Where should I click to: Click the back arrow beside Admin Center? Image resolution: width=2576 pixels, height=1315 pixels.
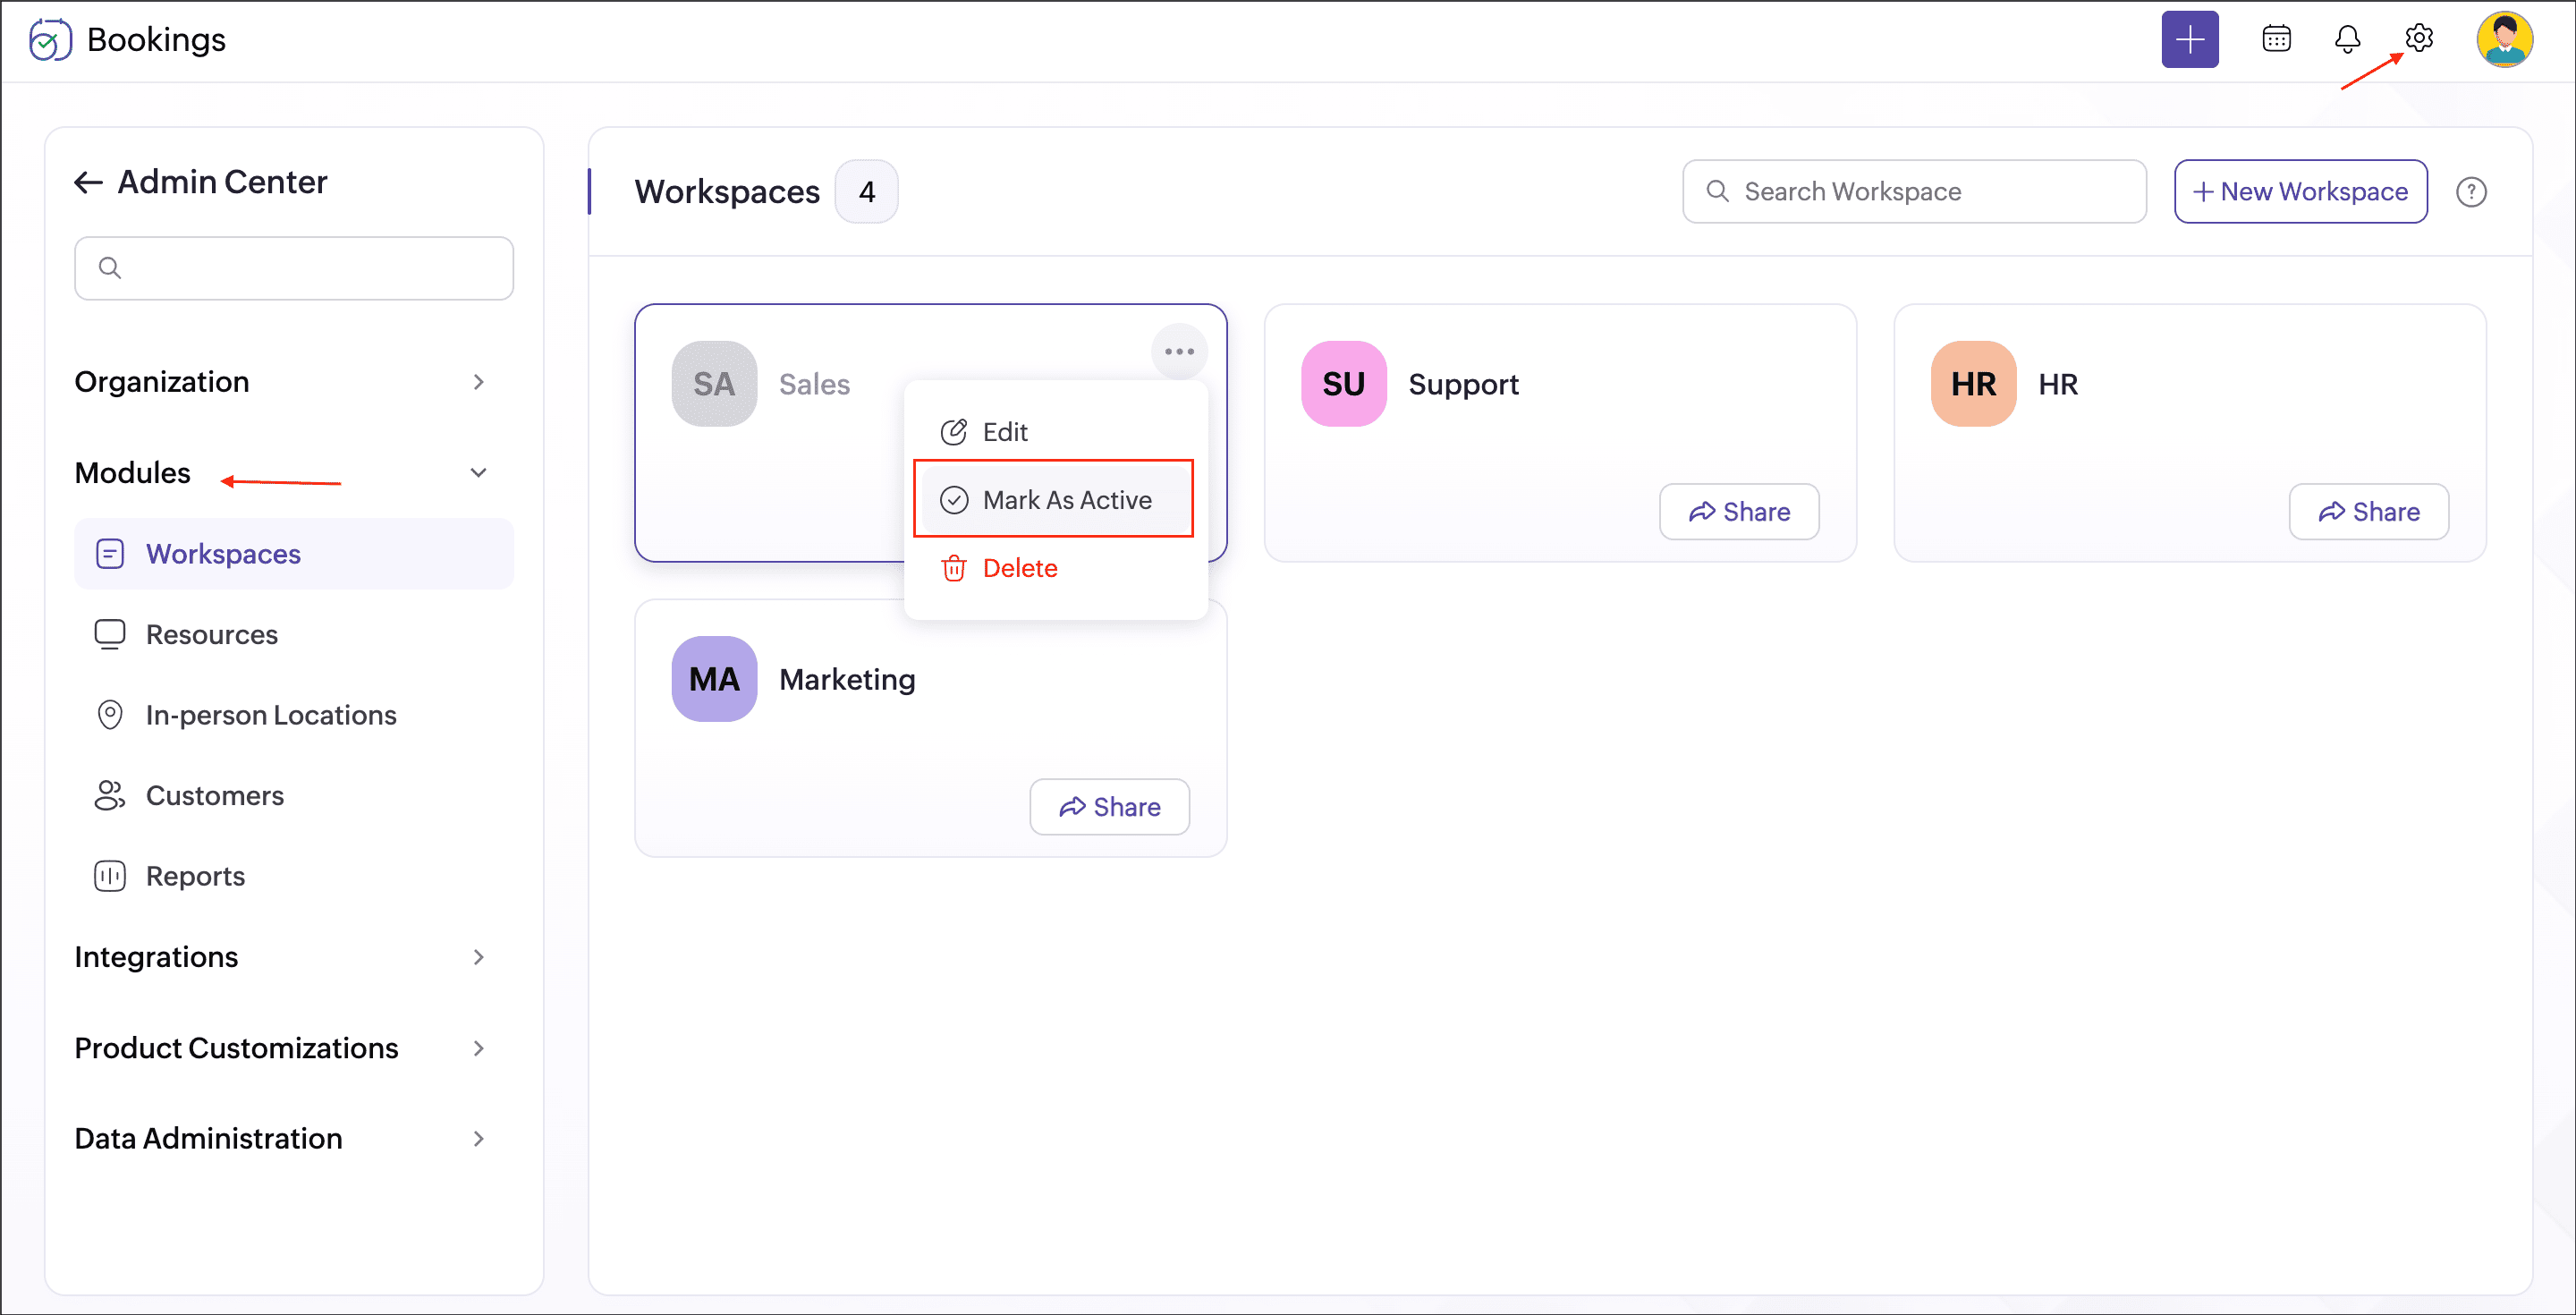click(x=89, y=182)
